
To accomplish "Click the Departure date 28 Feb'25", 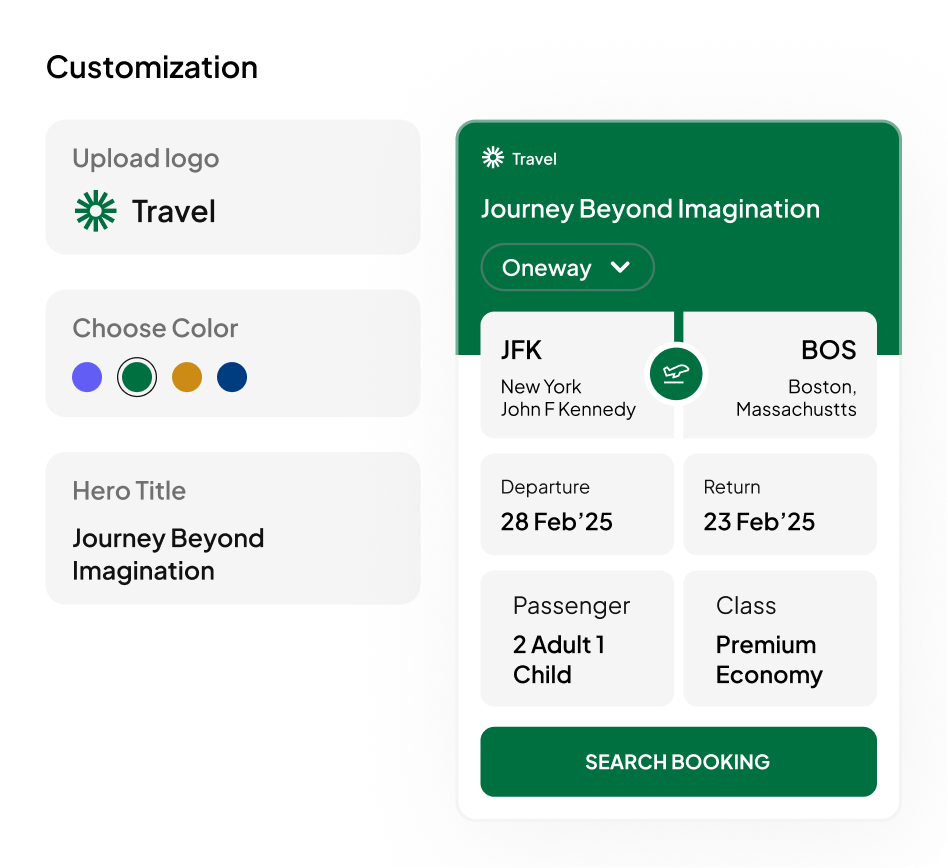I will 577,505.
